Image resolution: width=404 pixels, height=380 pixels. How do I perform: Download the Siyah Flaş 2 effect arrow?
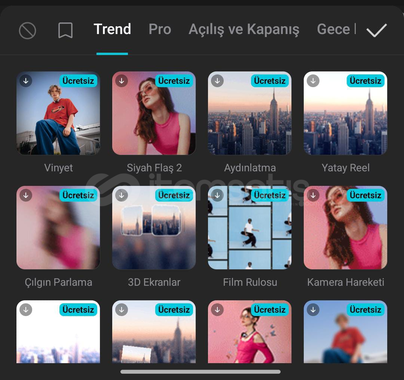(121, 80)
